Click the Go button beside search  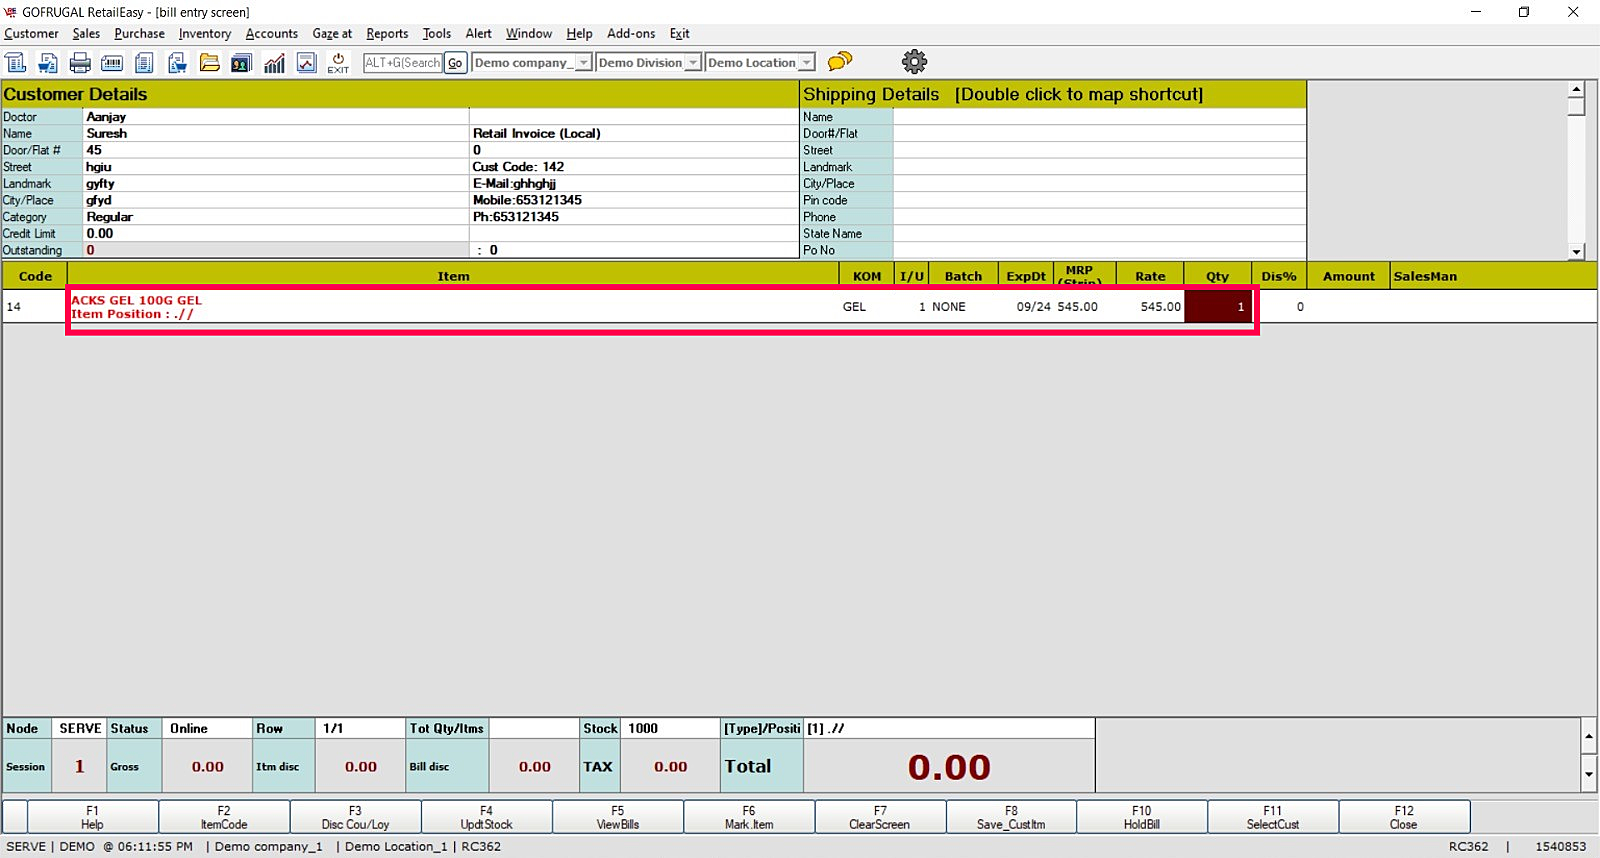[x=455, y=63]
